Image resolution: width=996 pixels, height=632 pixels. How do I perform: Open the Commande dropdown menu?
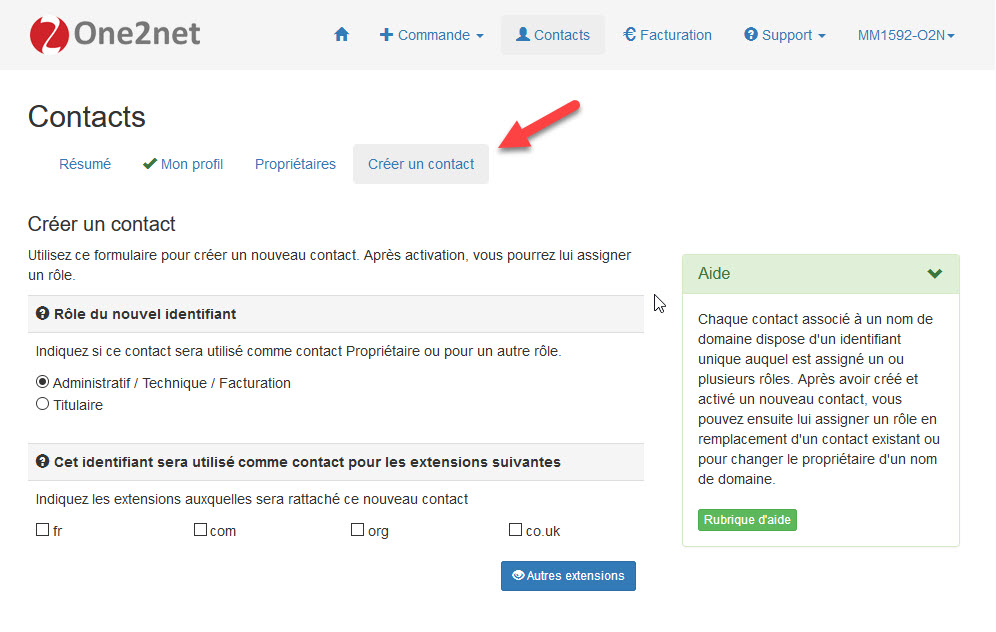pos(431,35)
